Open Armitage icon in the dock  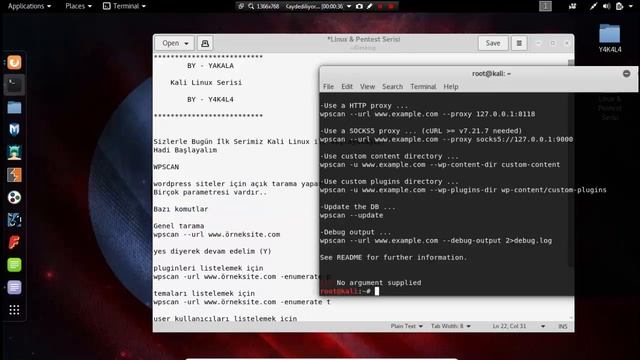pos(14,152)
